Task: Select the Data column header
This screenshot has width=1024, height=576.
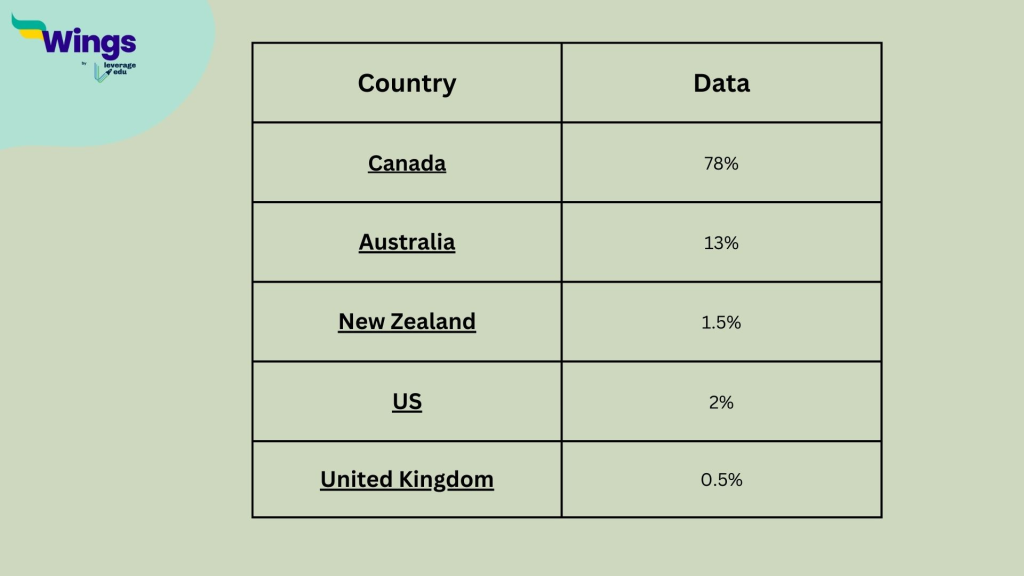Action: pos(721,83)
